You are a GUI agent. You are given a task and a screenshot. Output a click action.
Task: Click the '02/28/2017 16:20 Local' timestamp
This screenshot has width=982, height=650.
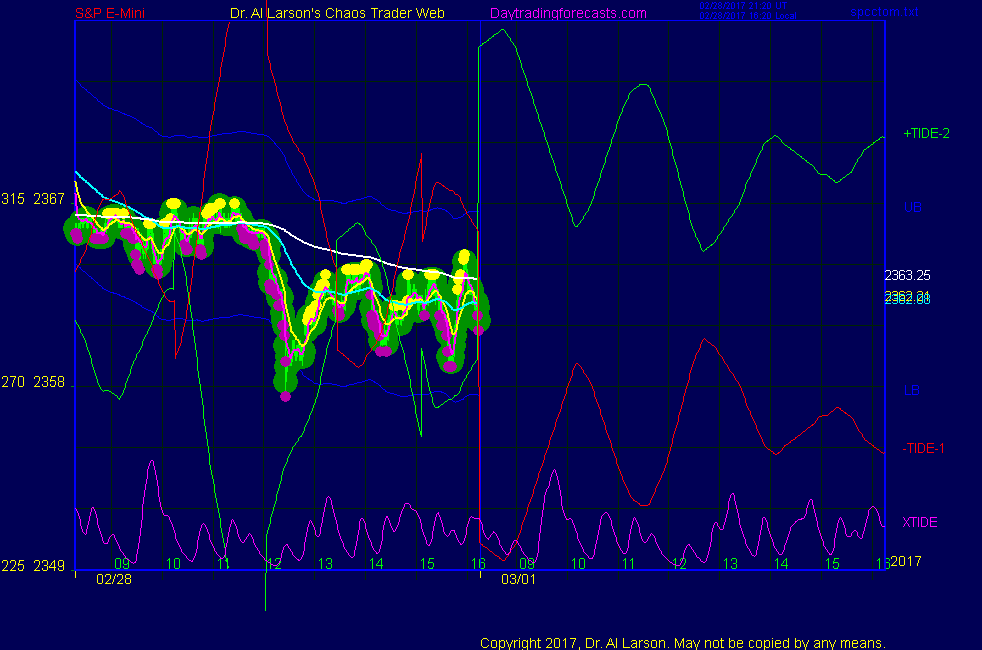pyautogui.click(x=748, y=16)
